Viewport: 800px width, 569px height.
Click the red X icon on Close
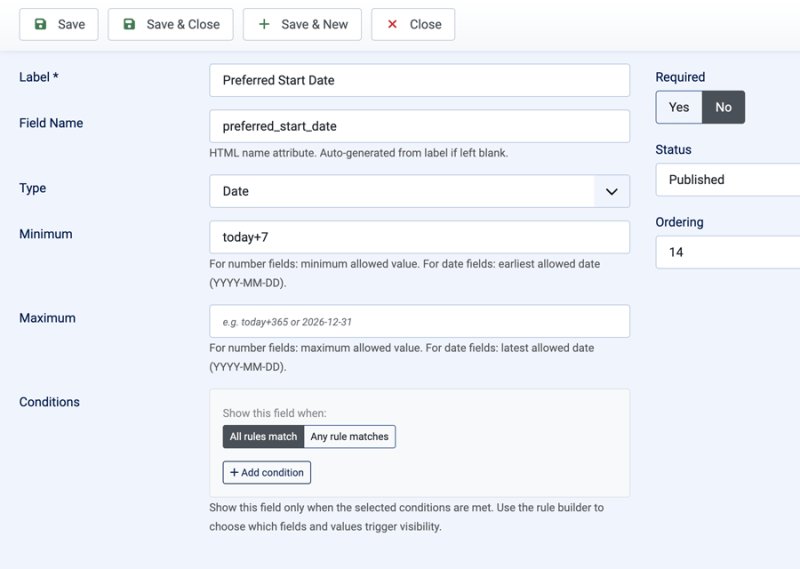392,24
